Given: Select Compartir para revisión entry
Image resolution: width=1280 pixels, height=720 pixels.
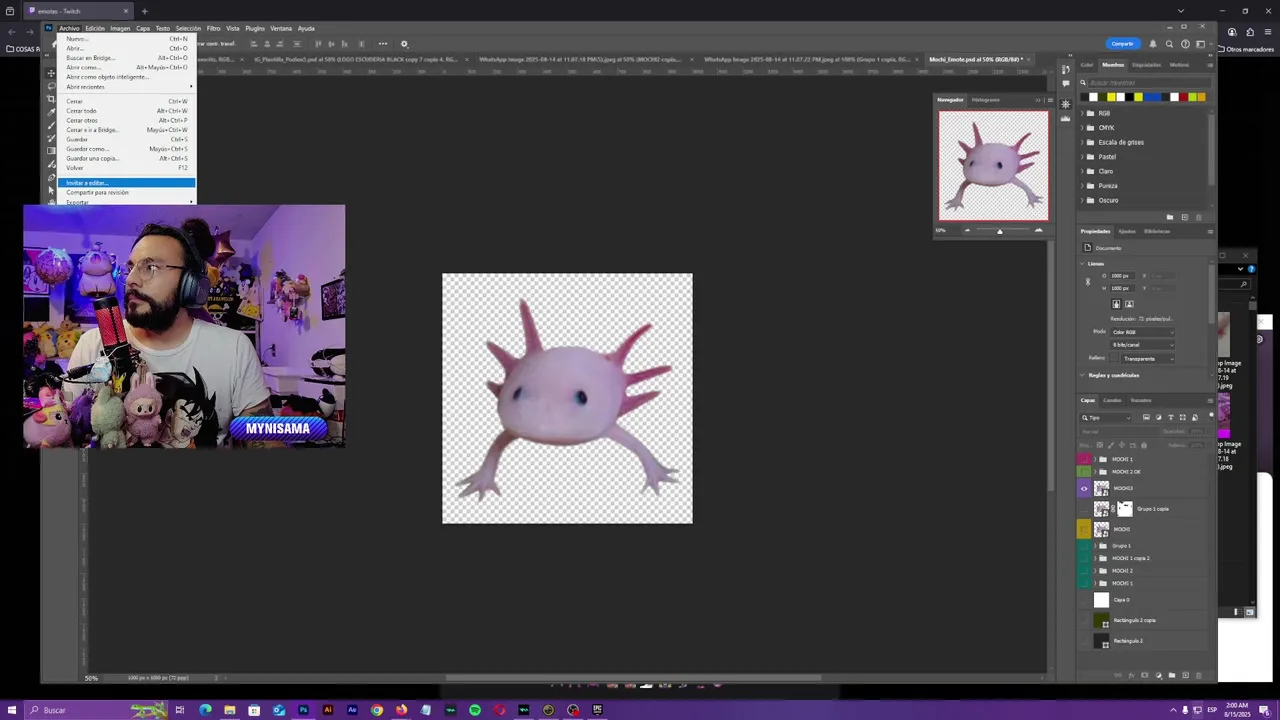Looking at the screenshot, I should [x=126, y=193].
